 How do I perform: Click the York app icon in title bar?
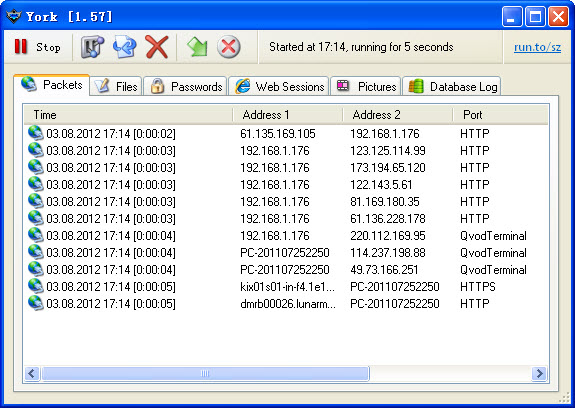click(14, 16)
